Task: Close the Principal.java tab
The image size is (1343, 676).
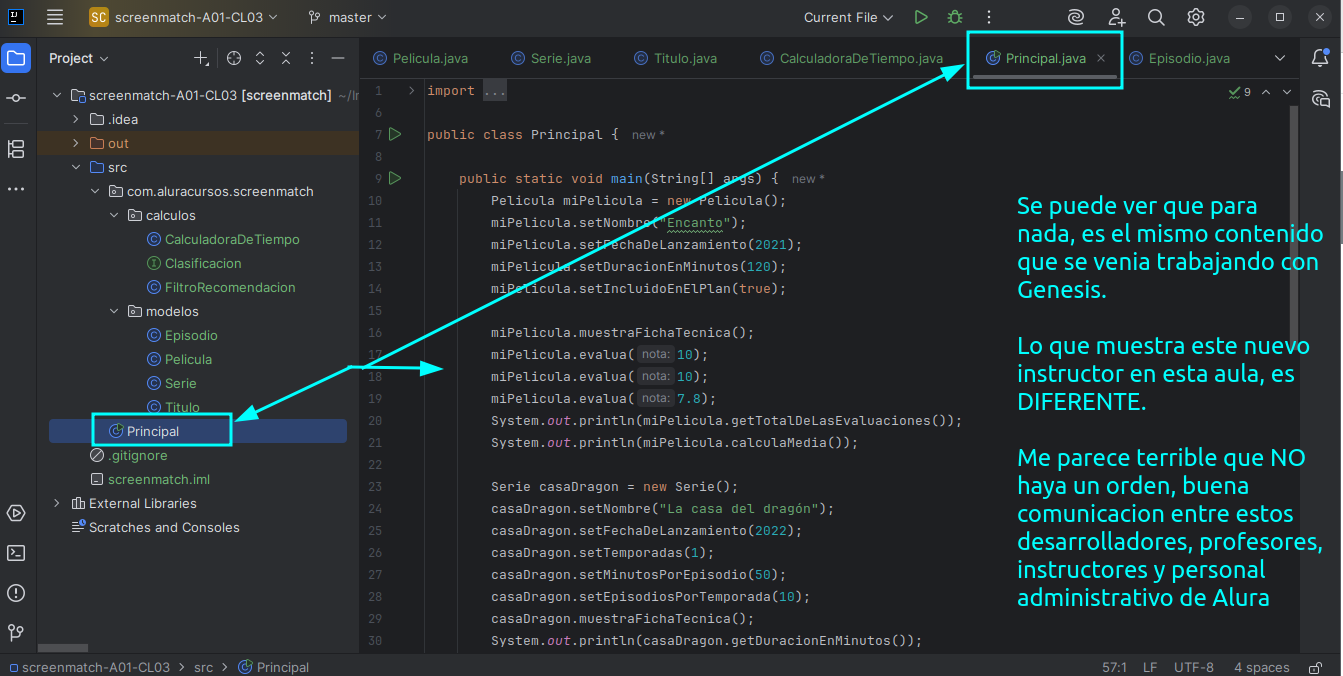Action: 1101,58
